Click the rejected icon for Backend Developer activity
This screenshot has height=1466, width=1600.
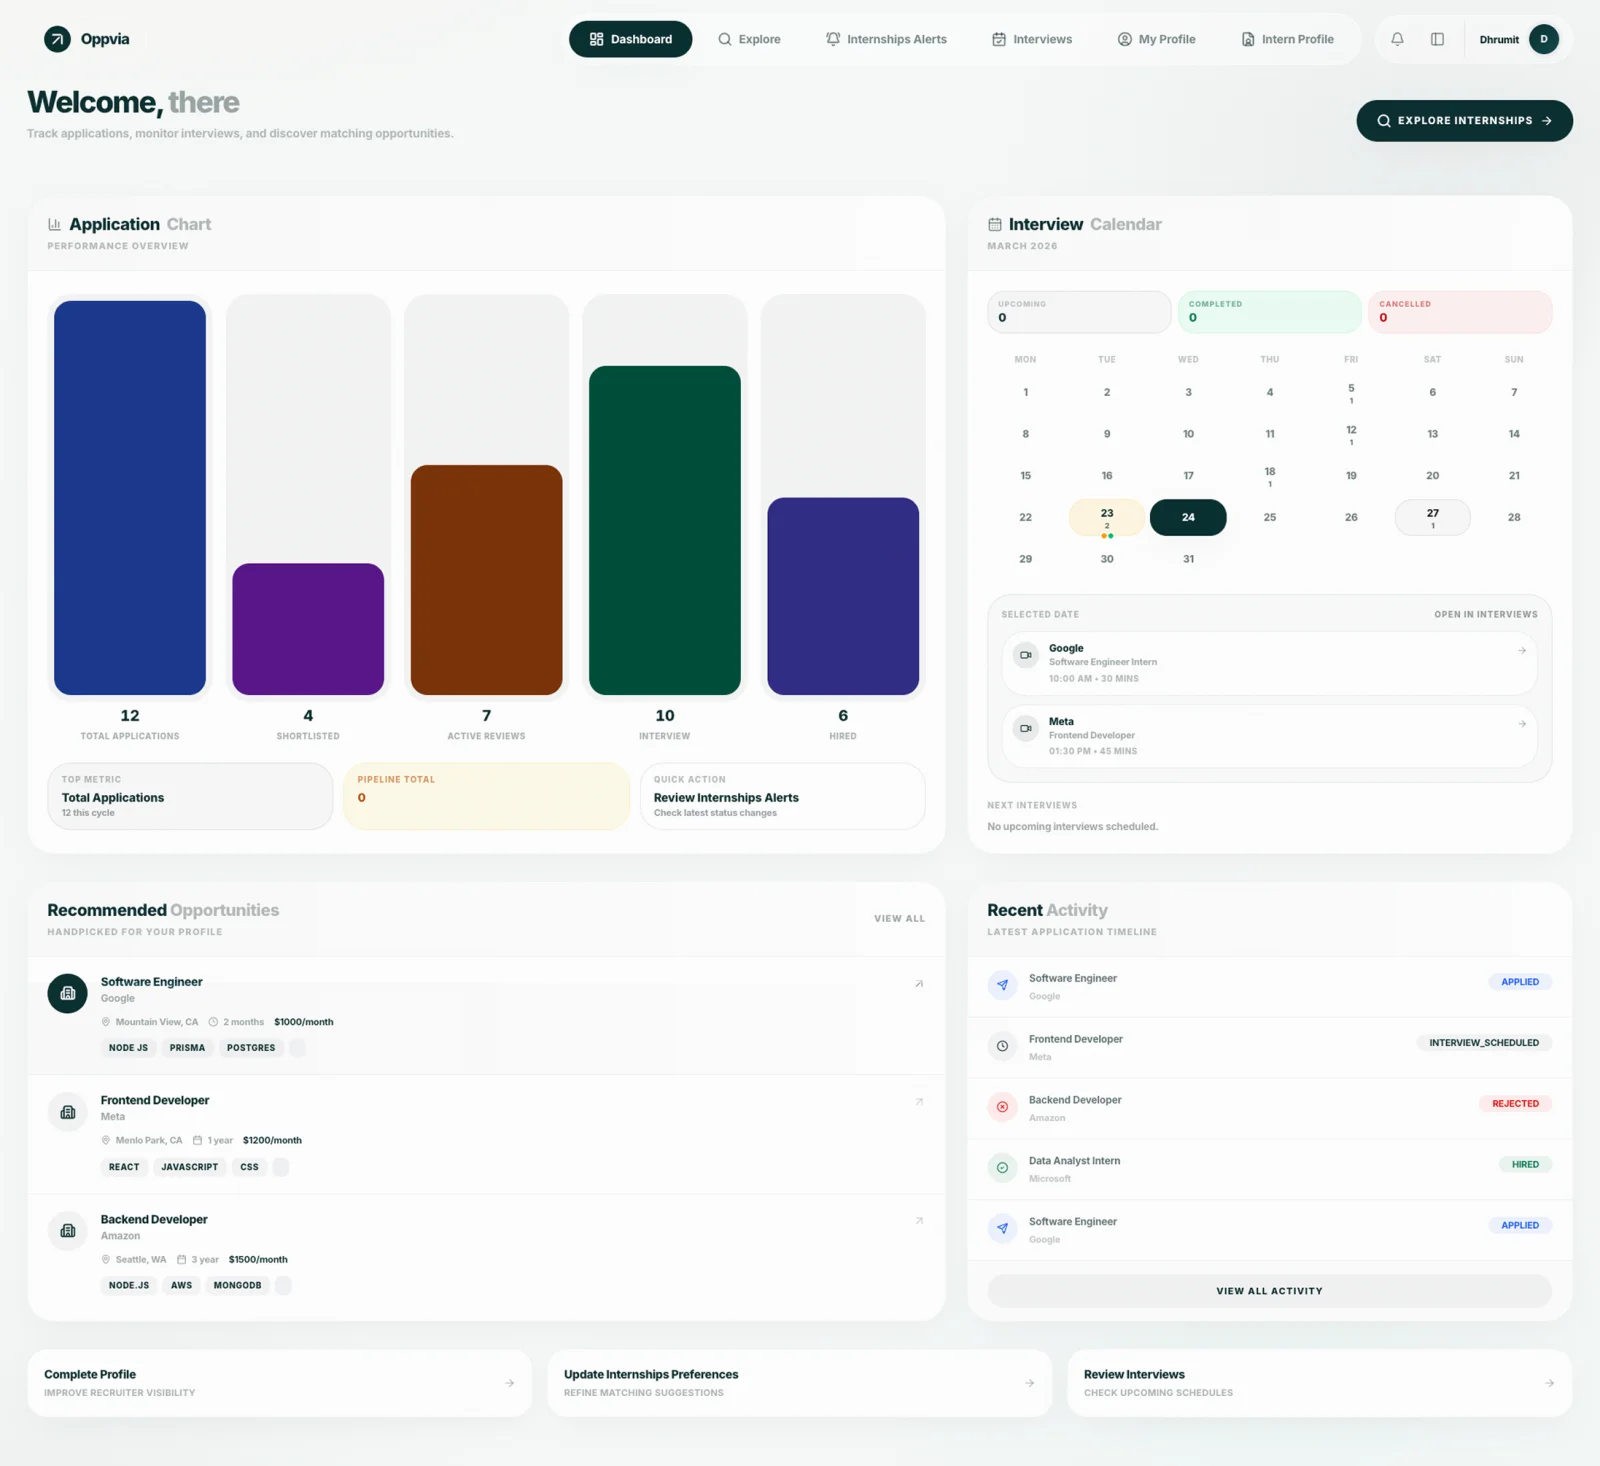click(1002, 1107)
